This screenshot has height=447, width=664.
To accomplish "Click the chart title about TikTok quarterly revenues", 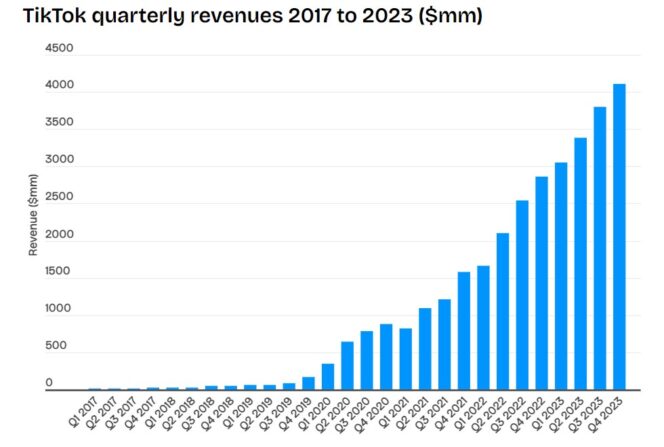I will (x=245, y=17).
